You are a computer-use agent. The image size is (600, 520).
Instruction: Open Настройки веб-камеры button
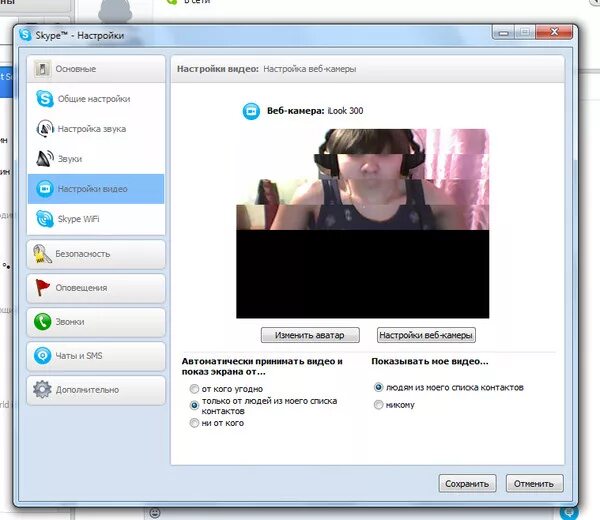coord(426,335)
